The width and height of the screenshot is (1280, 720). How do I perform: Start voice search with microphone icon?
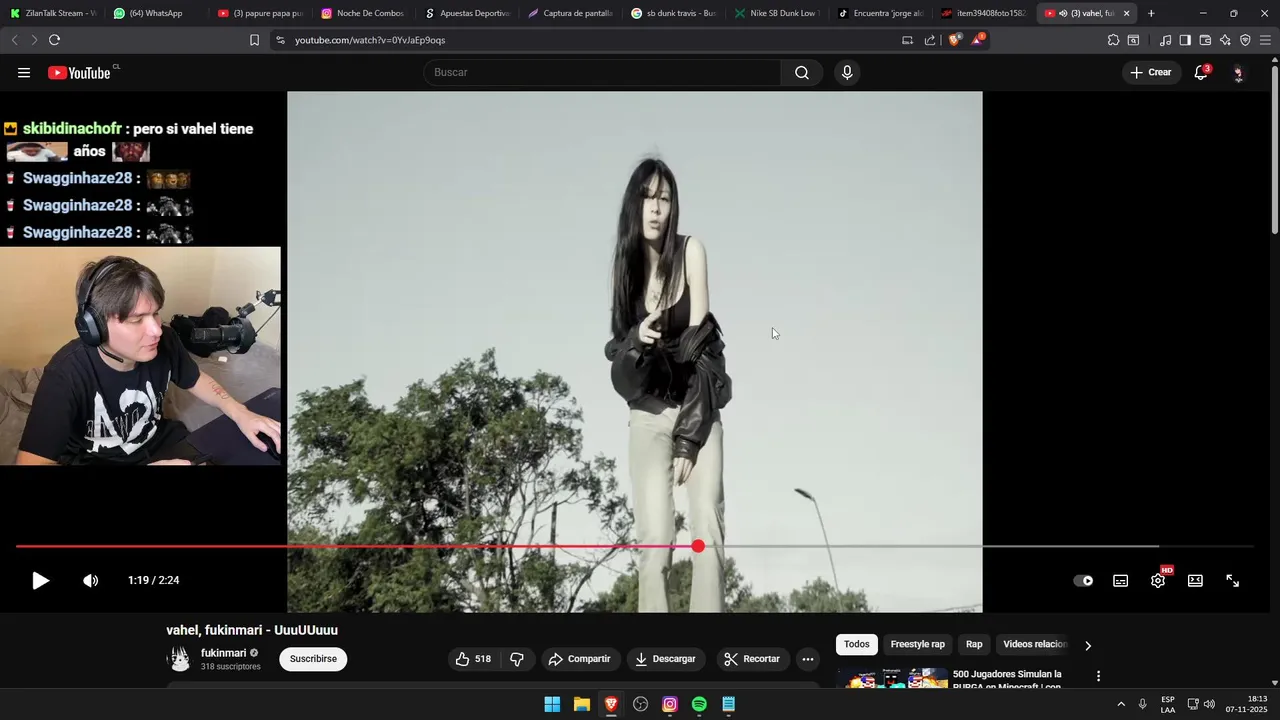click(847, 72)
